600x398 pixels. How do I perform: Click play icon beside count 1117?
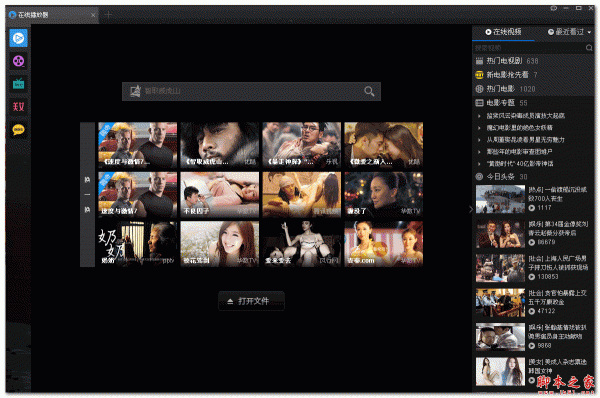(x=532, y=208)
